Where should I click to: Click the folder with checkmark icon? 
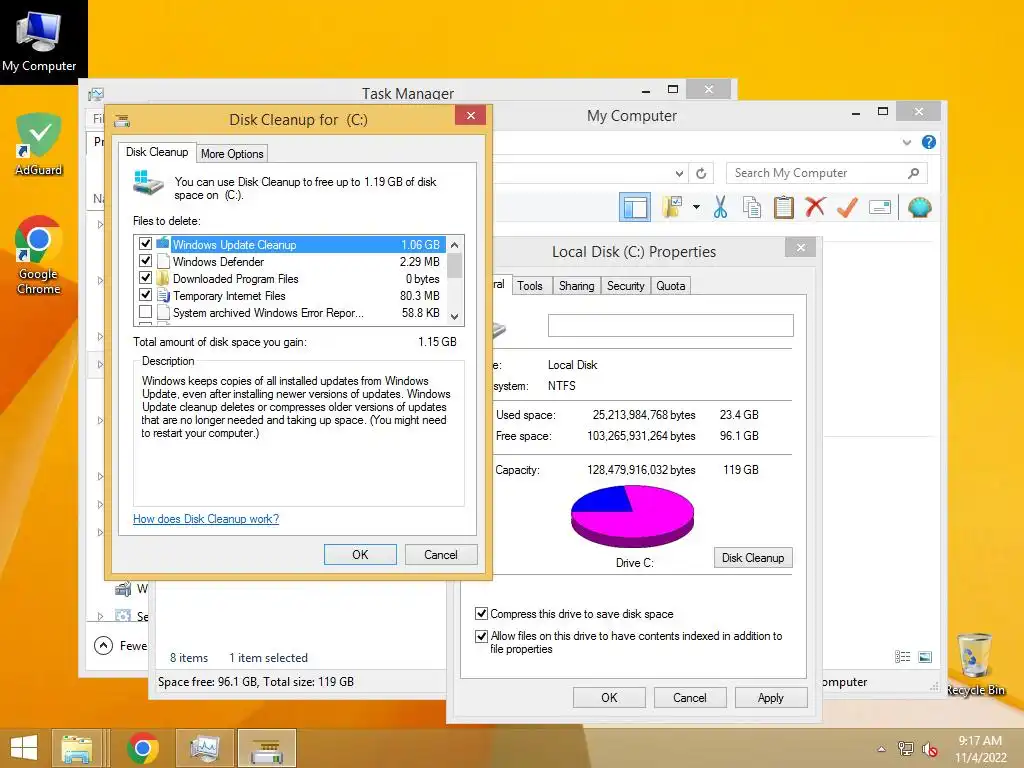tap(672, 208)
